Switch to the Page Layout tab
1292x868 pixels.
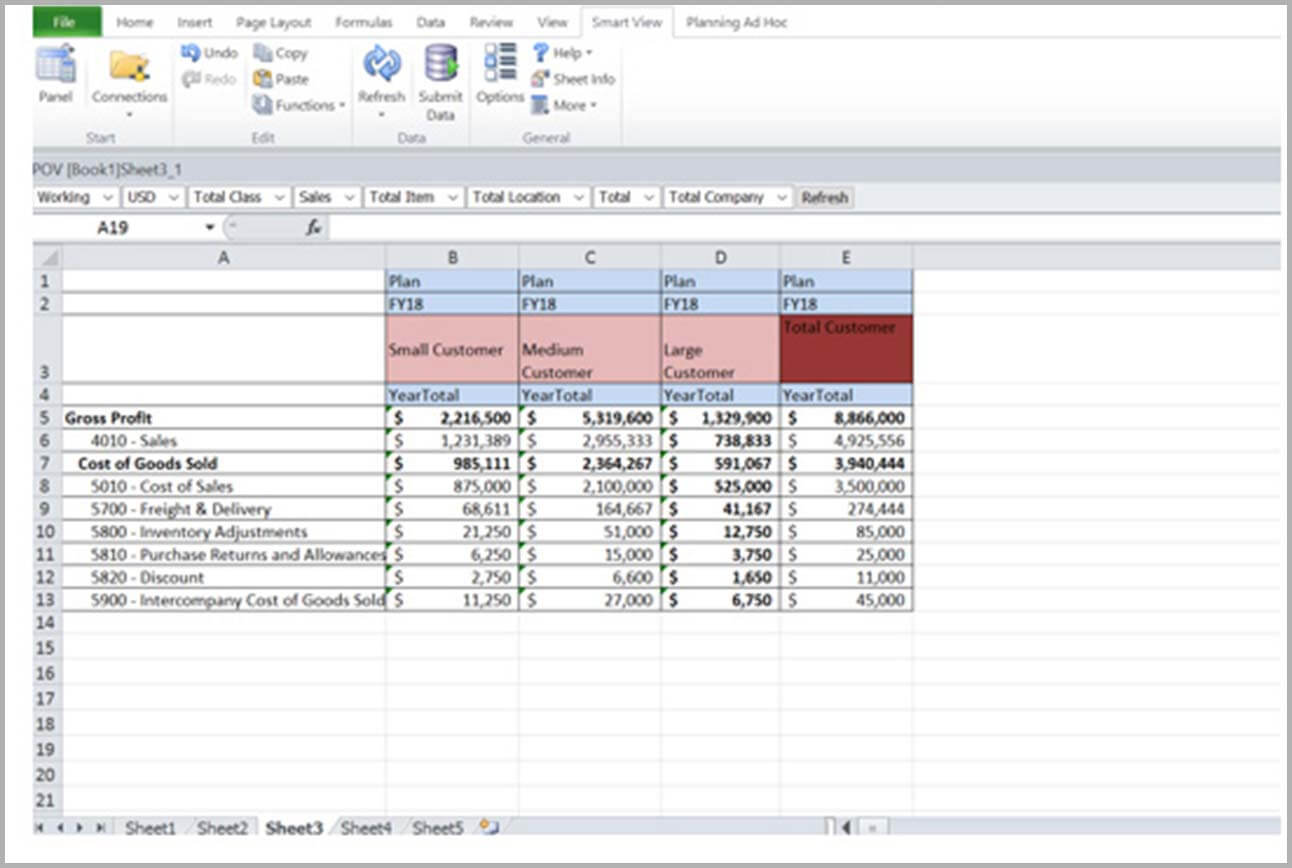click(x=274, y=22)
